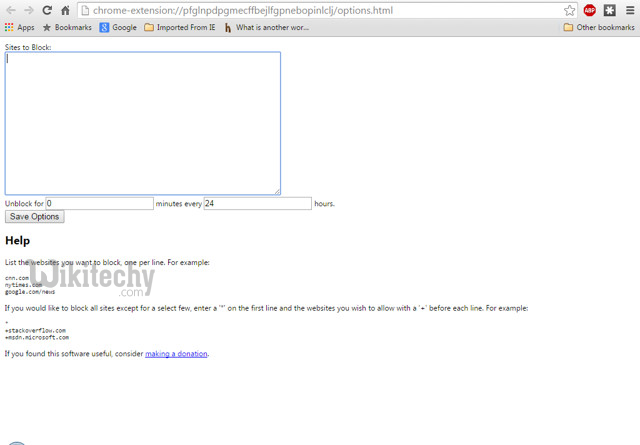Open the Google bookmark

tap(118, 27)
